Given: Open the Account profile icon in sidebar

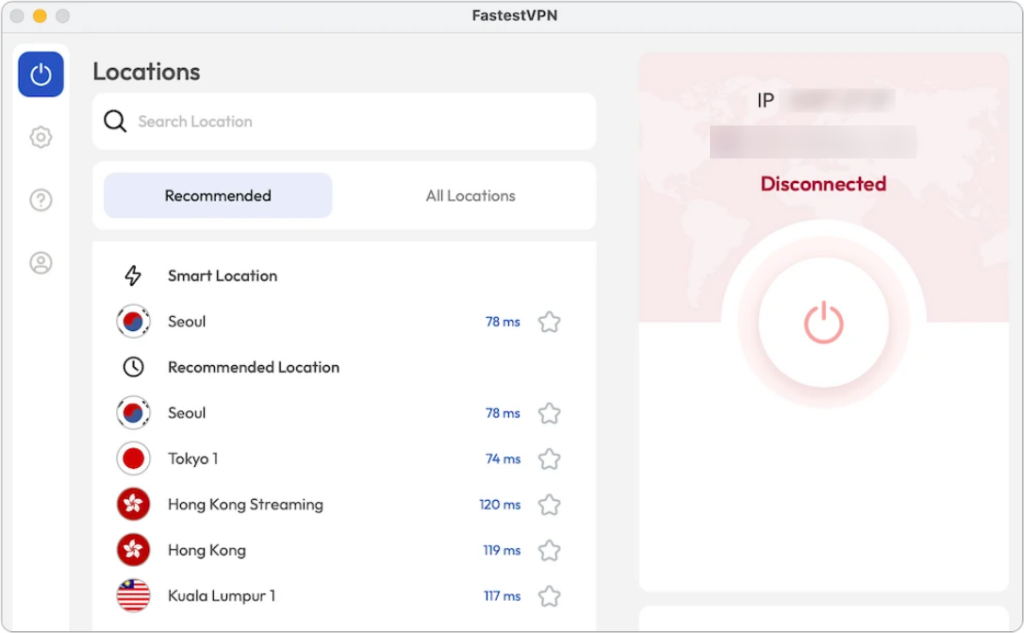Looking at the screenshot, I should 41,263.
